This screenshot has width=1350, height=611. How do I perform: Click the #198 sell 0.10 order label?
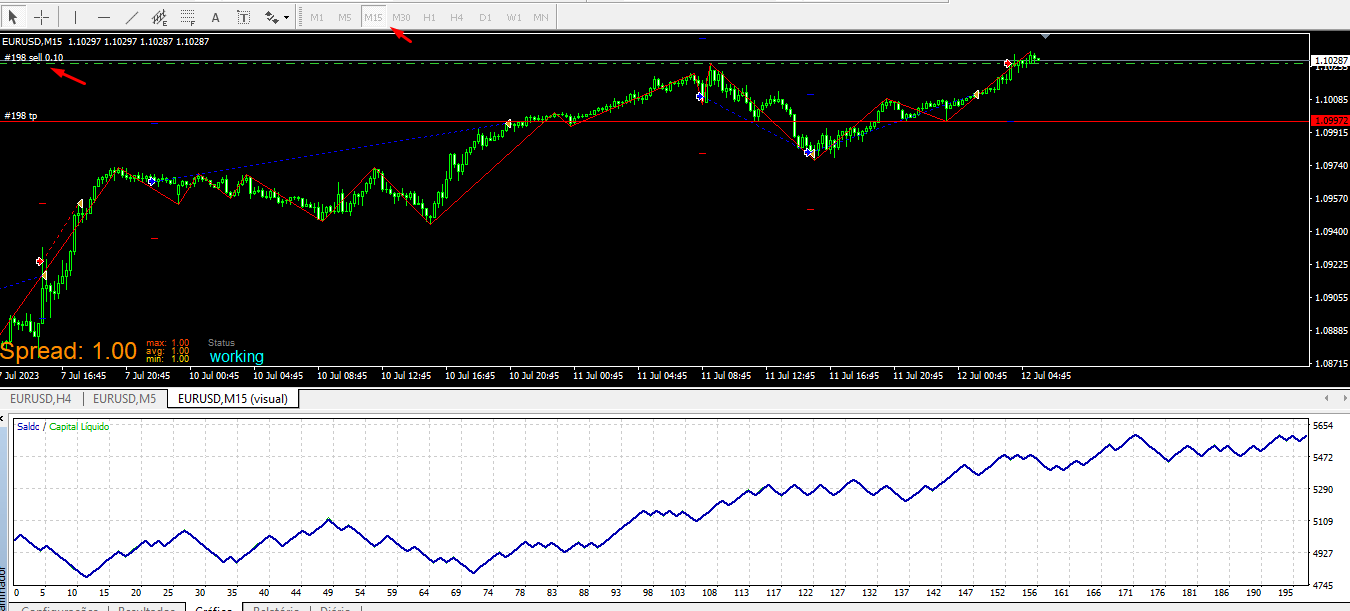34,58
